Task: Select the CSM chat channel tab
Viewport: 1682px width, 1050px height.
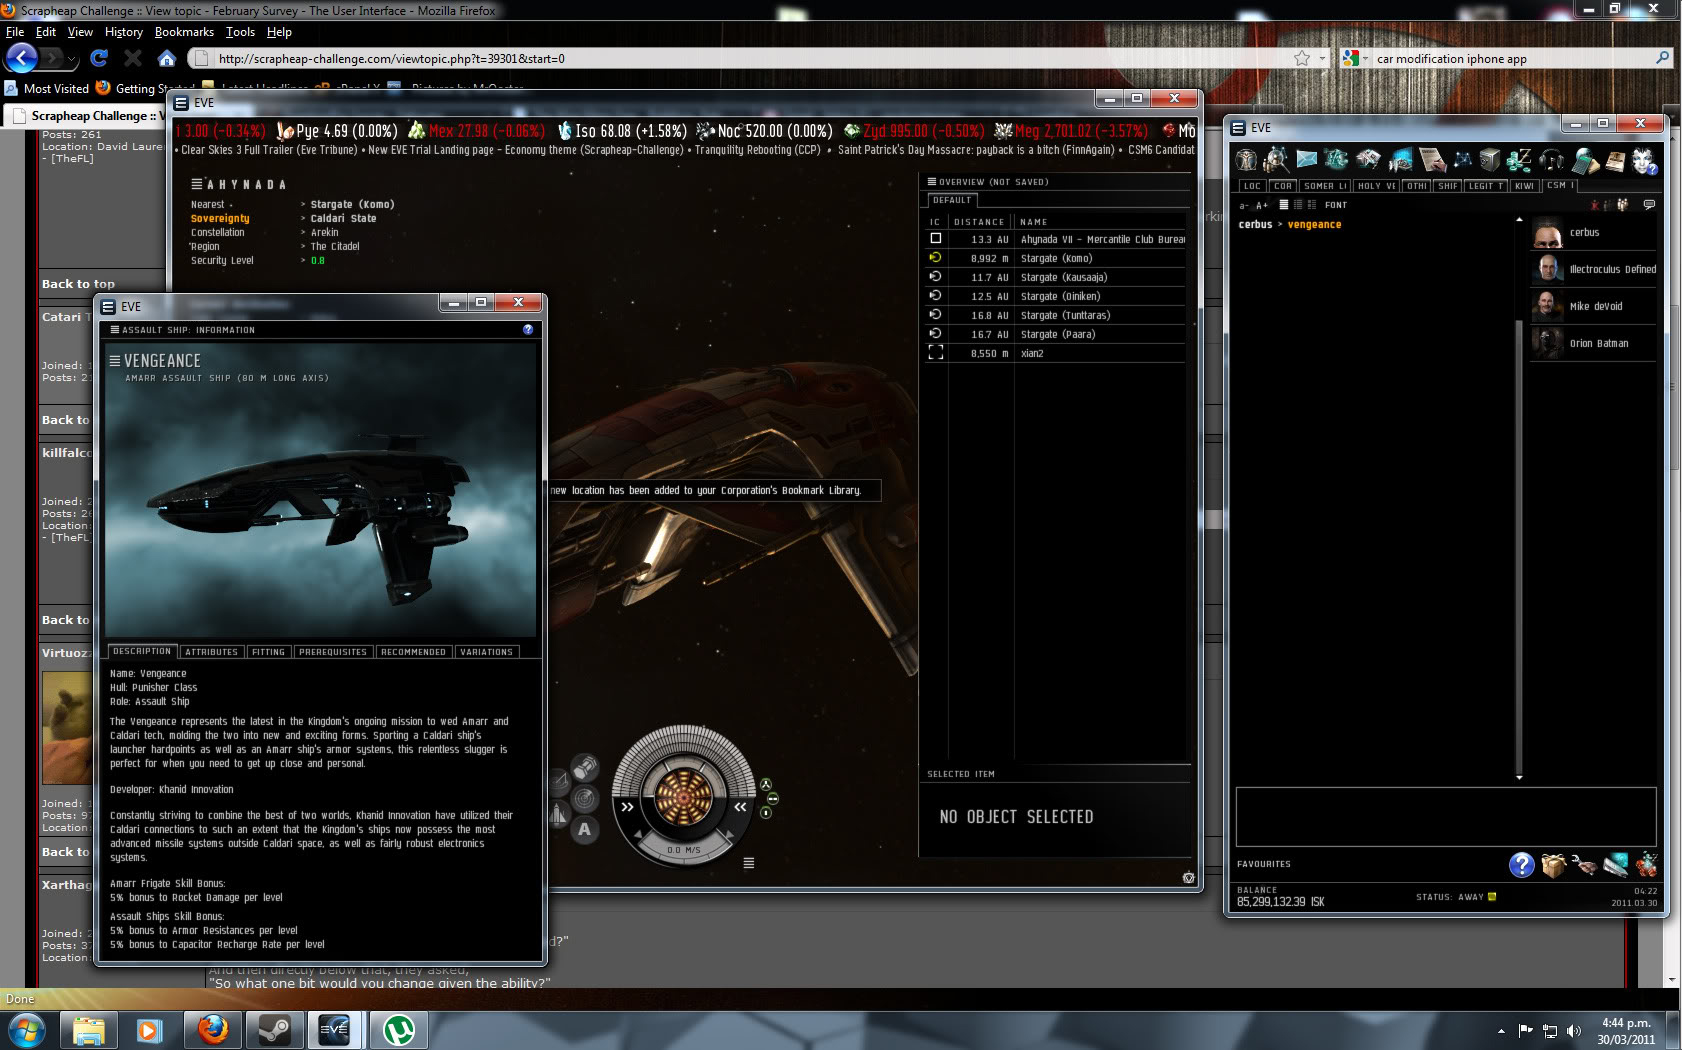Action: tap(1558, 185)
